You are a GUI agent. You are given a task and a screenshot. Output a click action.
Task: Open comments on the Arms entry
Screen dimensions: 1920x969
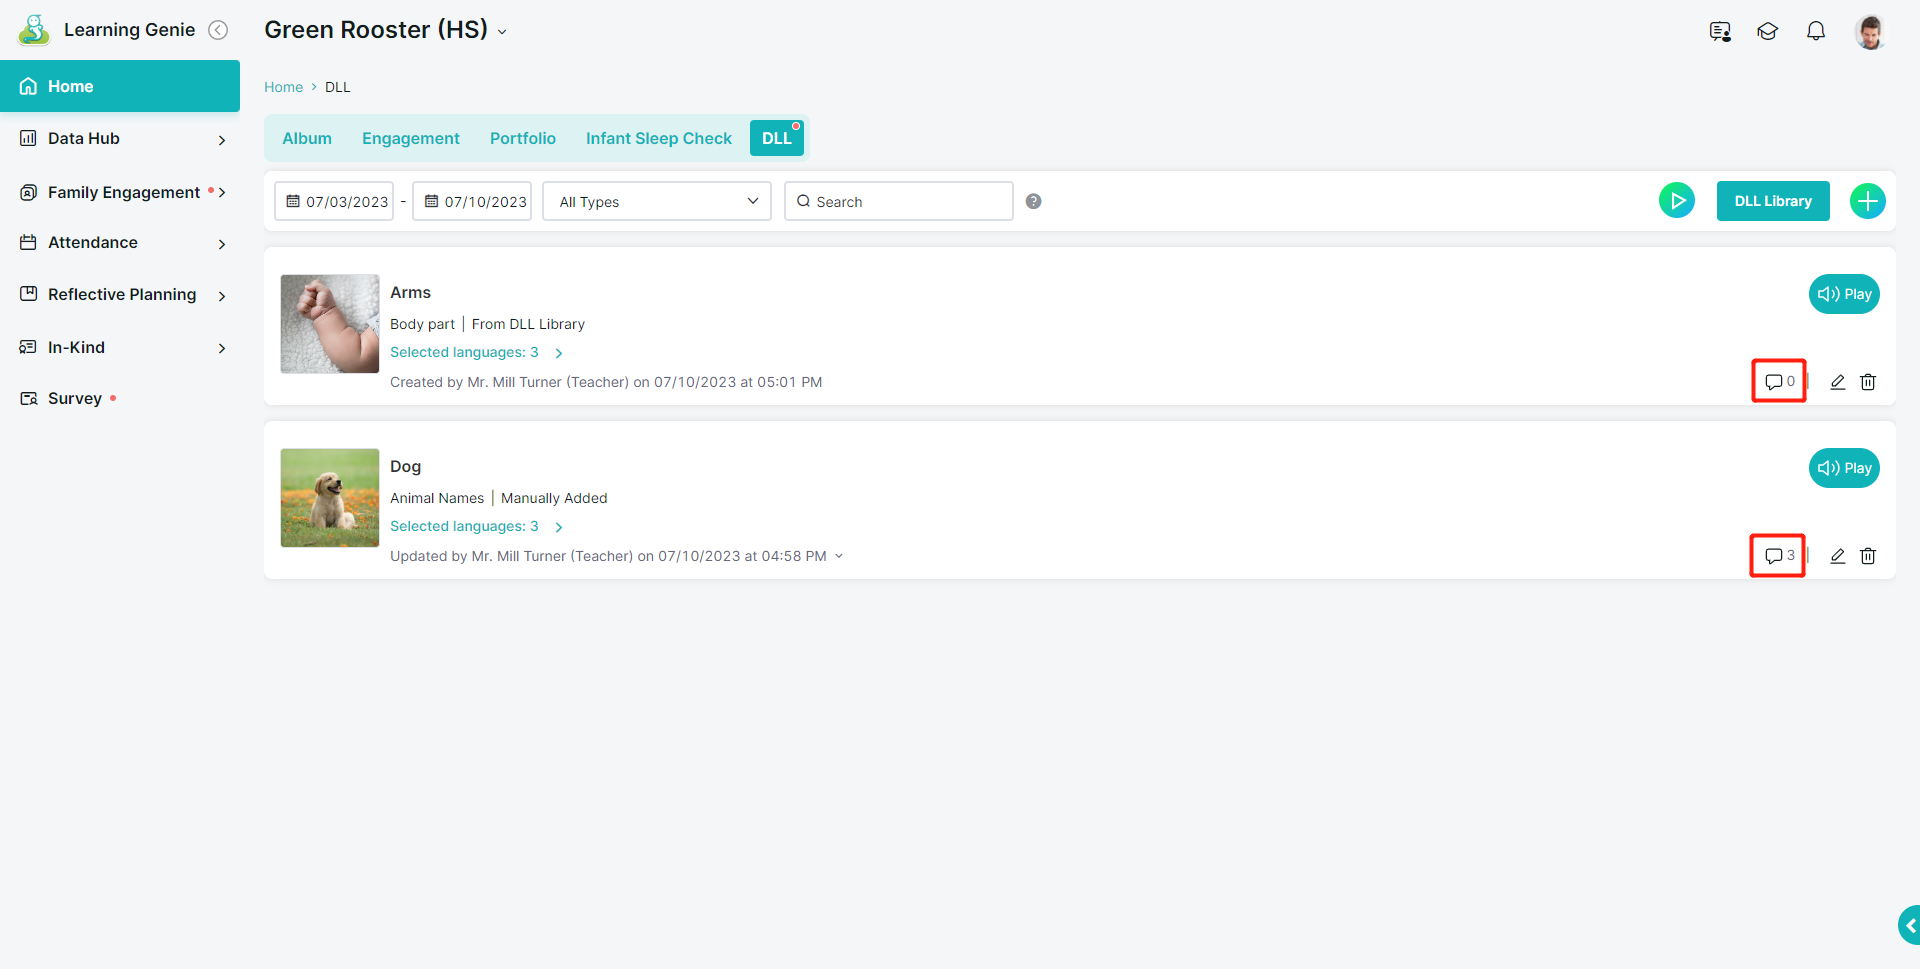[x=1778, y=381]
